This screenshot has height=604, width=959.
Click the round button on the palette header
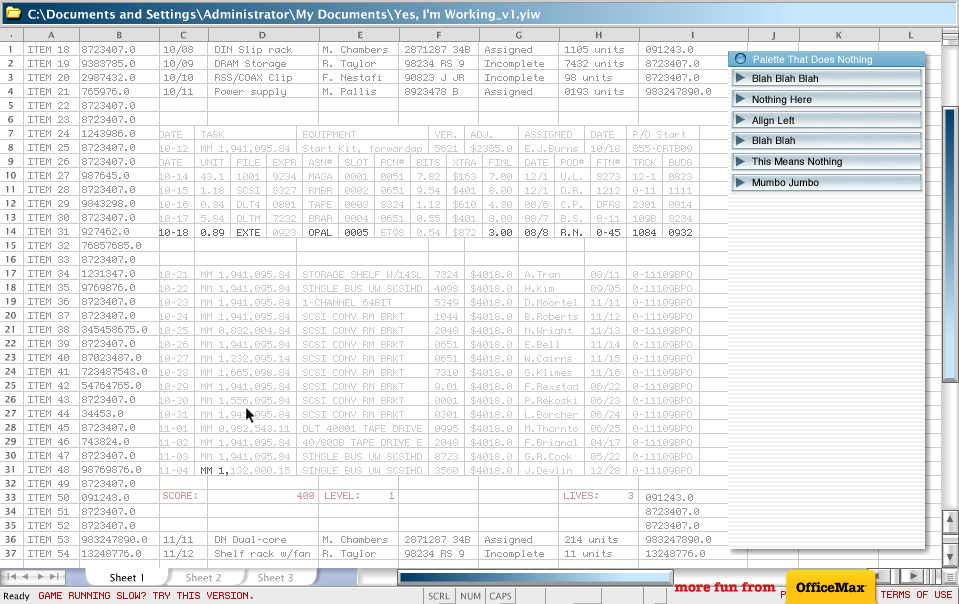pyautogui.click(x=741, y=59)
